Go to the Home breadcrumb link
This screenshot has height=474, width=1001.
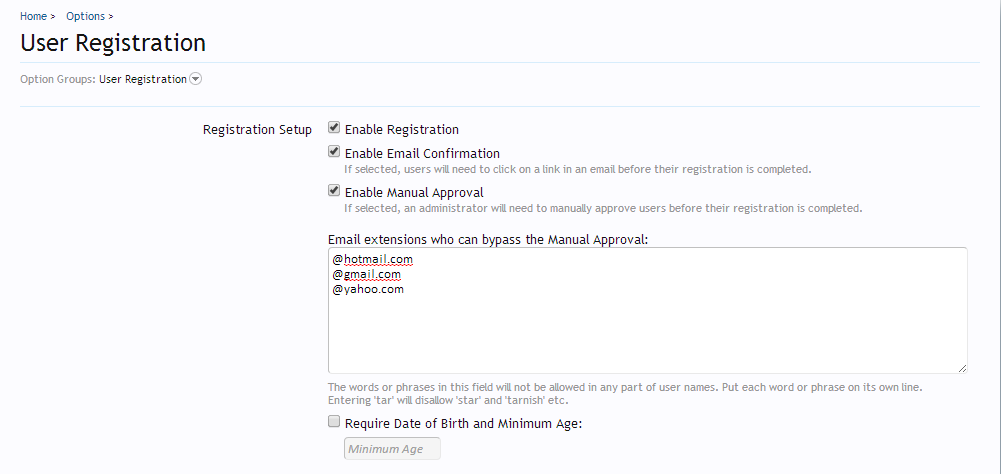pos(33,17)
